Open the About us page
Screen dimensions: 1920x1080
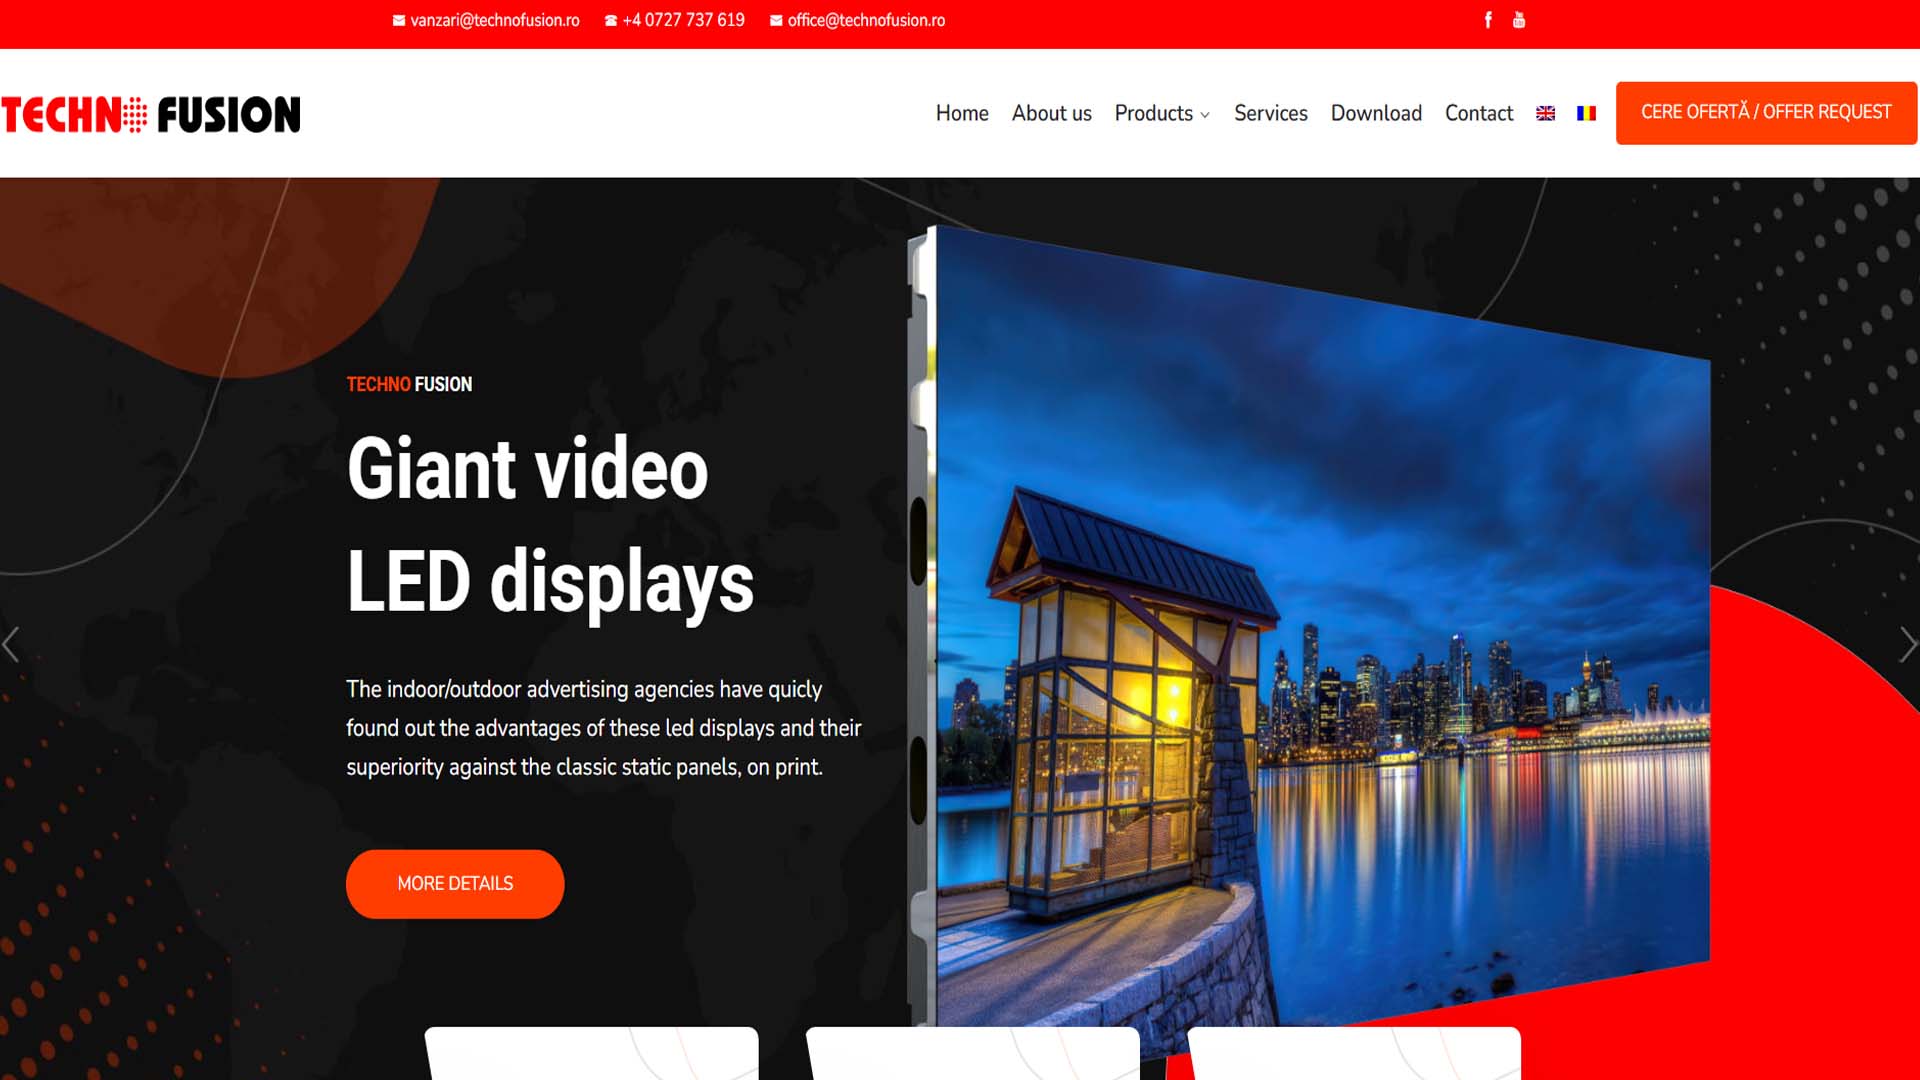[1051, 113]
